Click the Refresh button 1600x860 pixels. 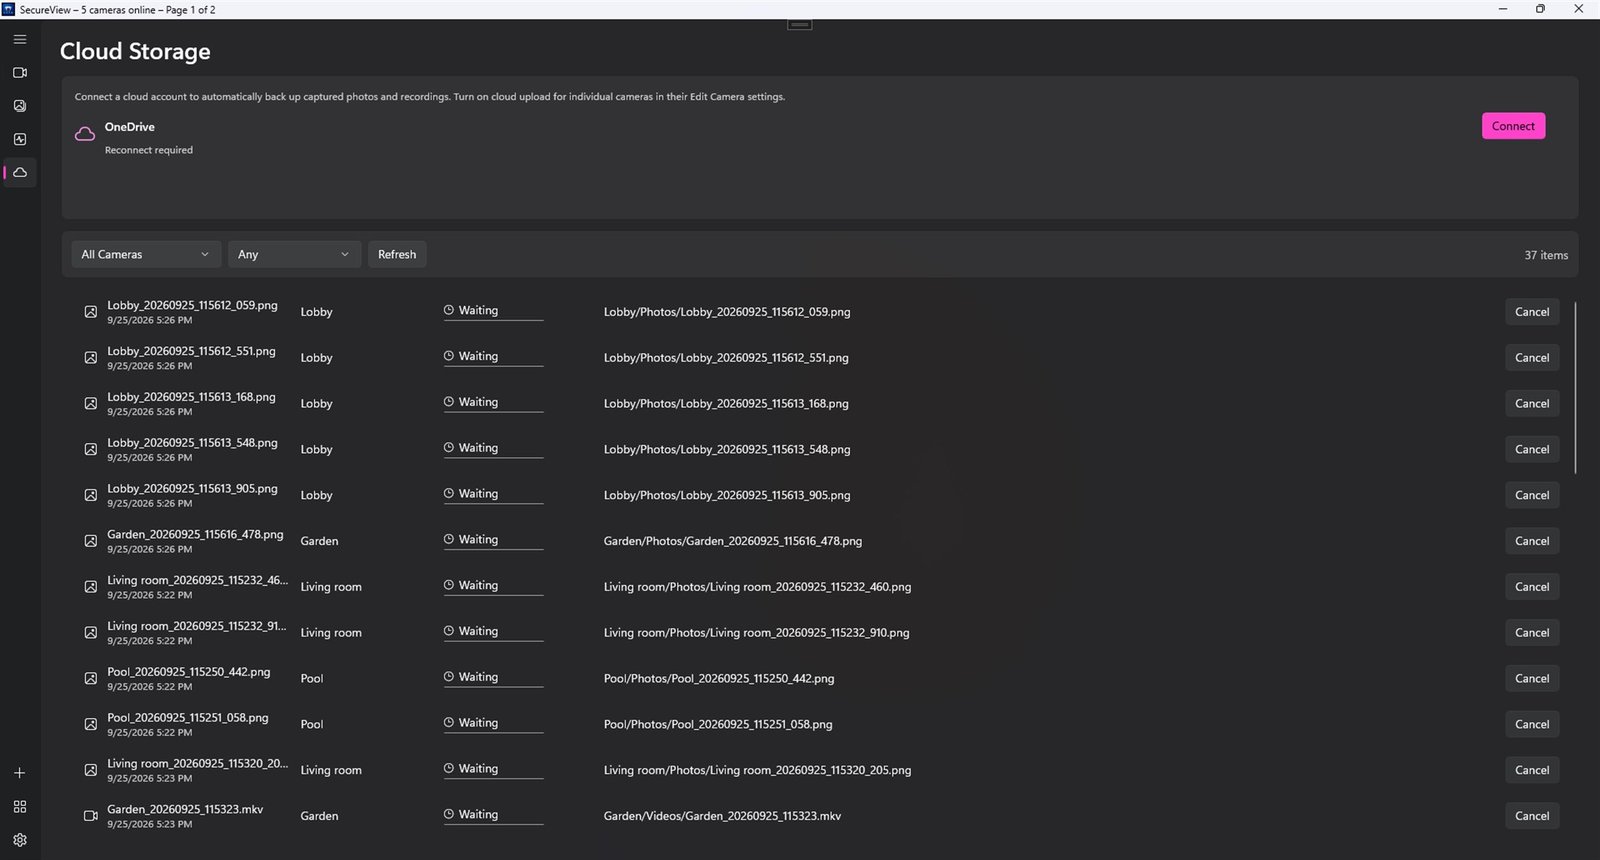[x=397, y=254]
